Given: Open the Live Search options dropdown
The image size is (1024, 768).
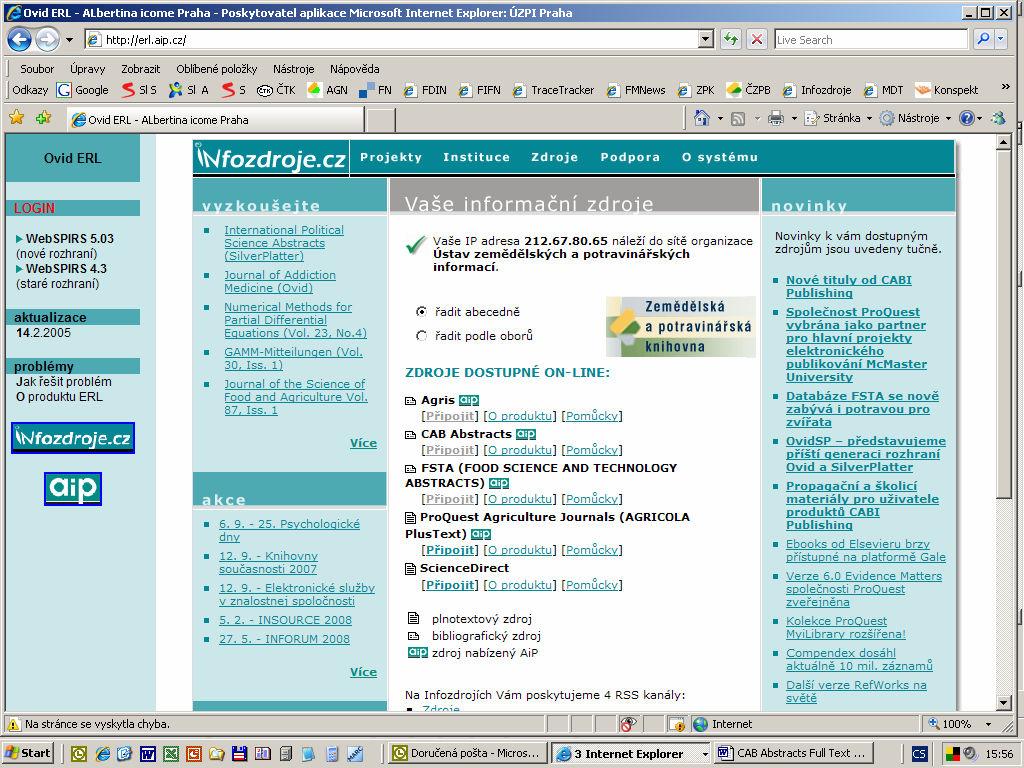Looking at the screenshot, I should (x=1000, y=40).
